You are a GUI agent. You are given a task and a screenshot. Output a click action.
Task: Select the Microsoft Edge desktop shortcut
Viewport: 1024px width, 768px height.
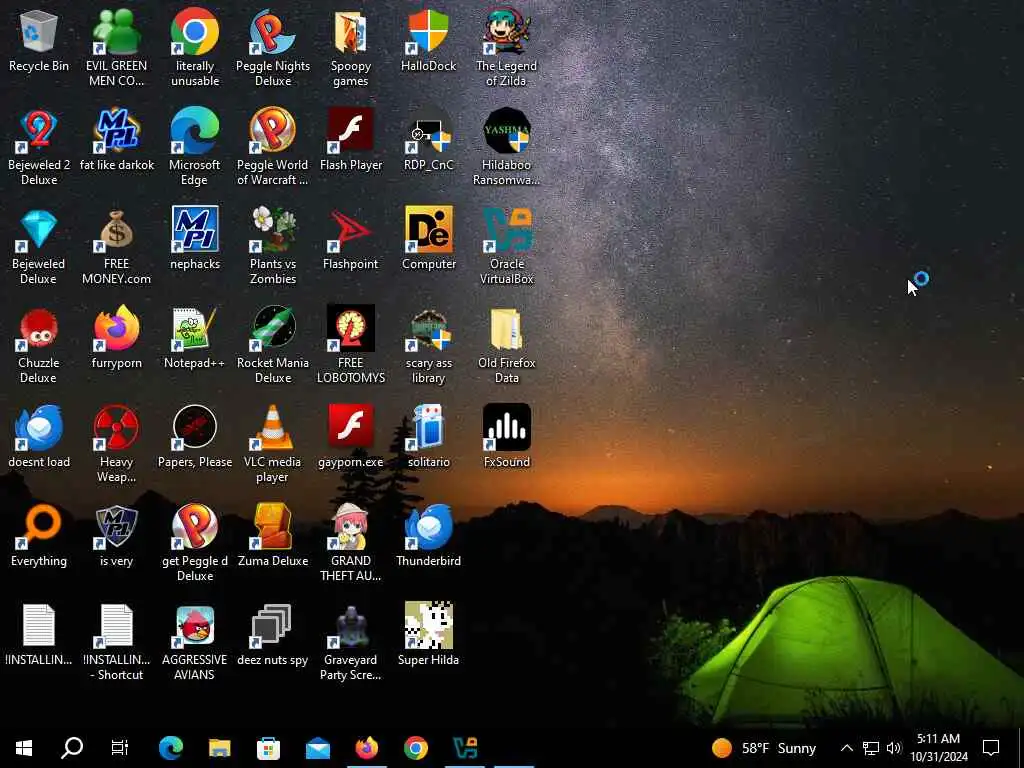coord(195,148)
